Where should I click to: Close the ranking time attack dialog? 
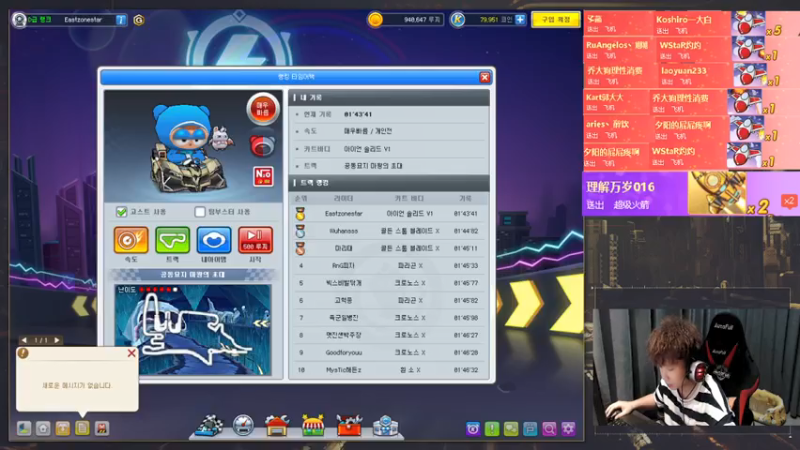point(484,78)
